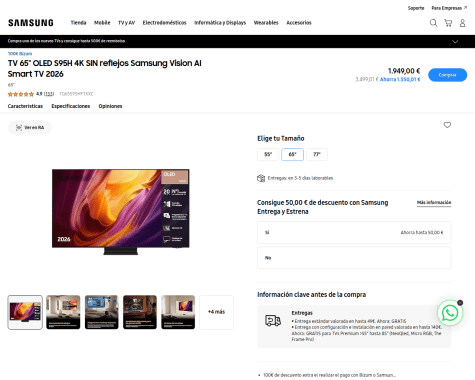The height and width of the screenshot is (380, 475).
Task: Click the promo banner text about 500€ reembolso
Action: click(66, 41)
